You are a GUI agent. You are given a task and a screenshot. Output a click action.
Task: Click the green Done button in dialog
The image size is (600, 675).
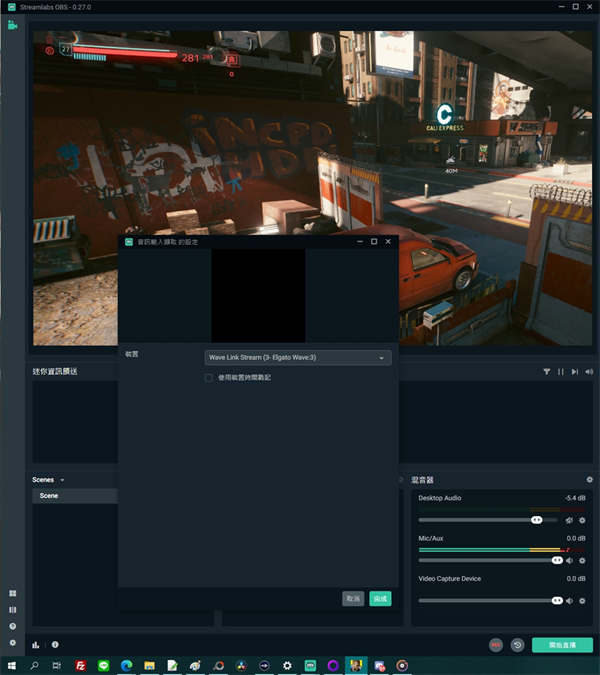[380, 599]
